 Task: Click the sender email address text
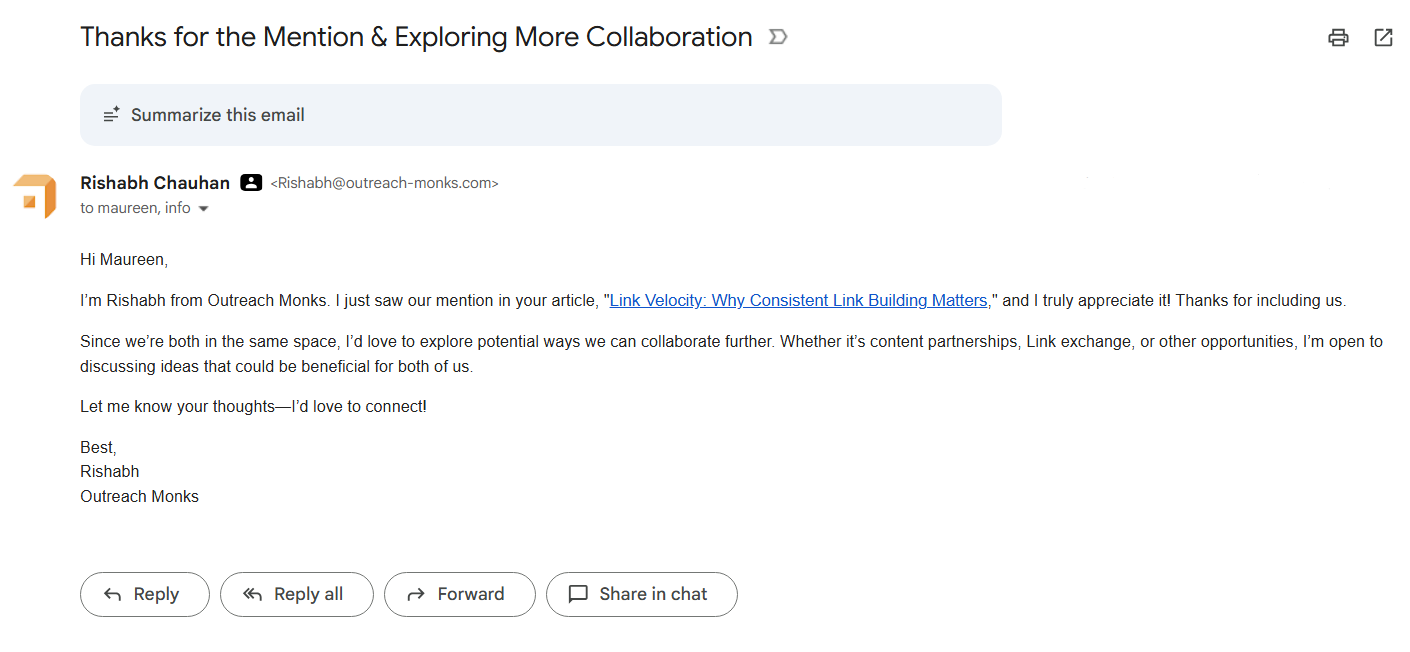coord(384,182)
